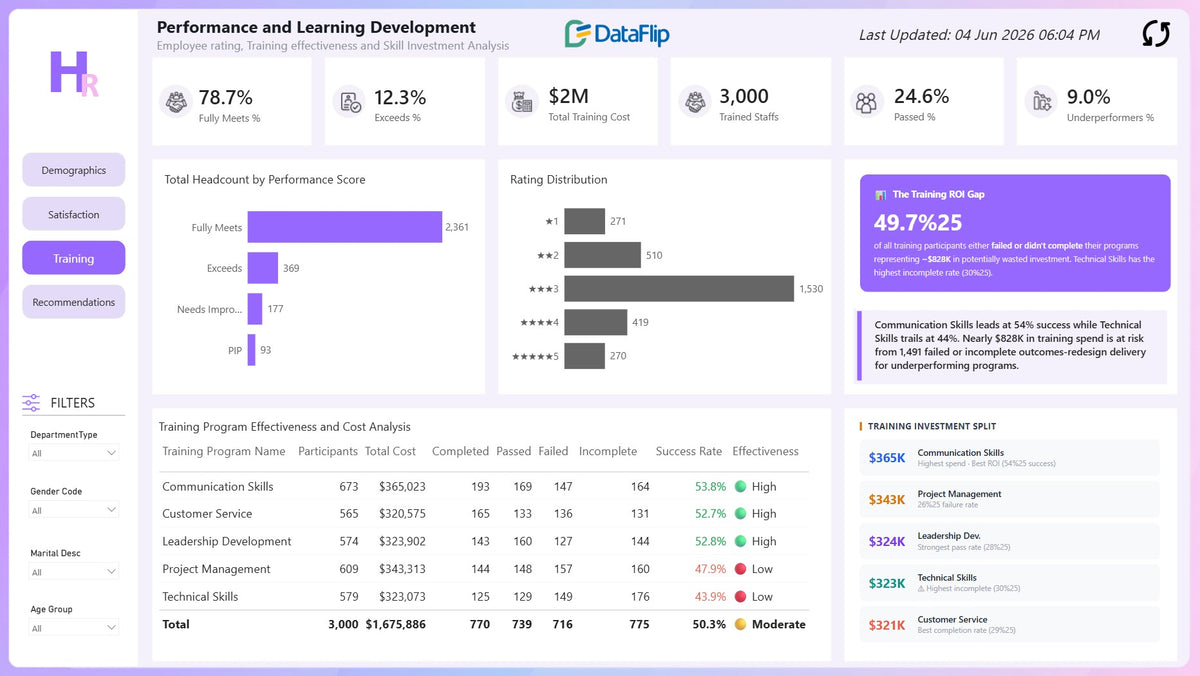Select the $321K Customer Service investment card

pos(1010,624)
